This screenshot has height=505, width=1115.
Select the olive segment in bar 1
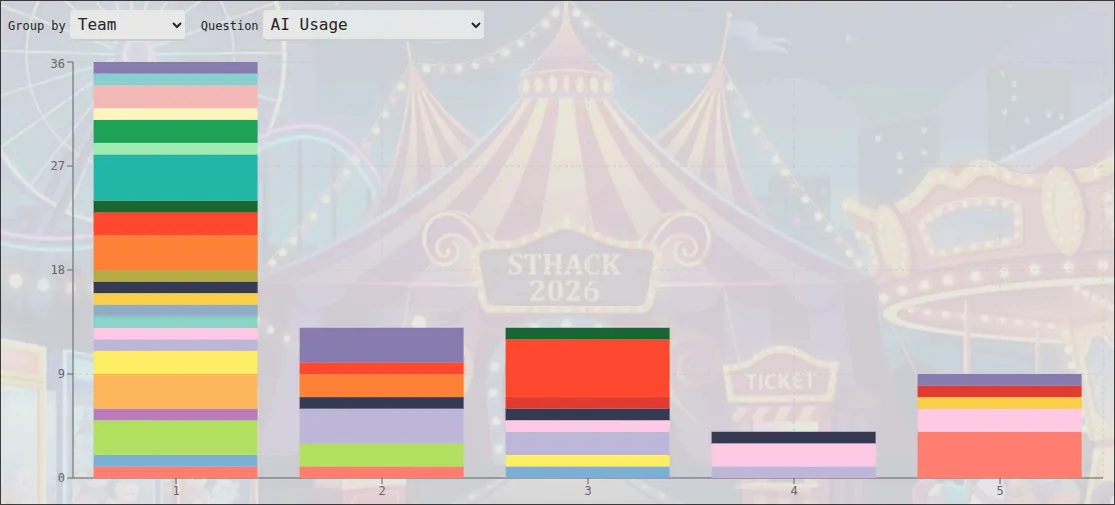point(176,276)
